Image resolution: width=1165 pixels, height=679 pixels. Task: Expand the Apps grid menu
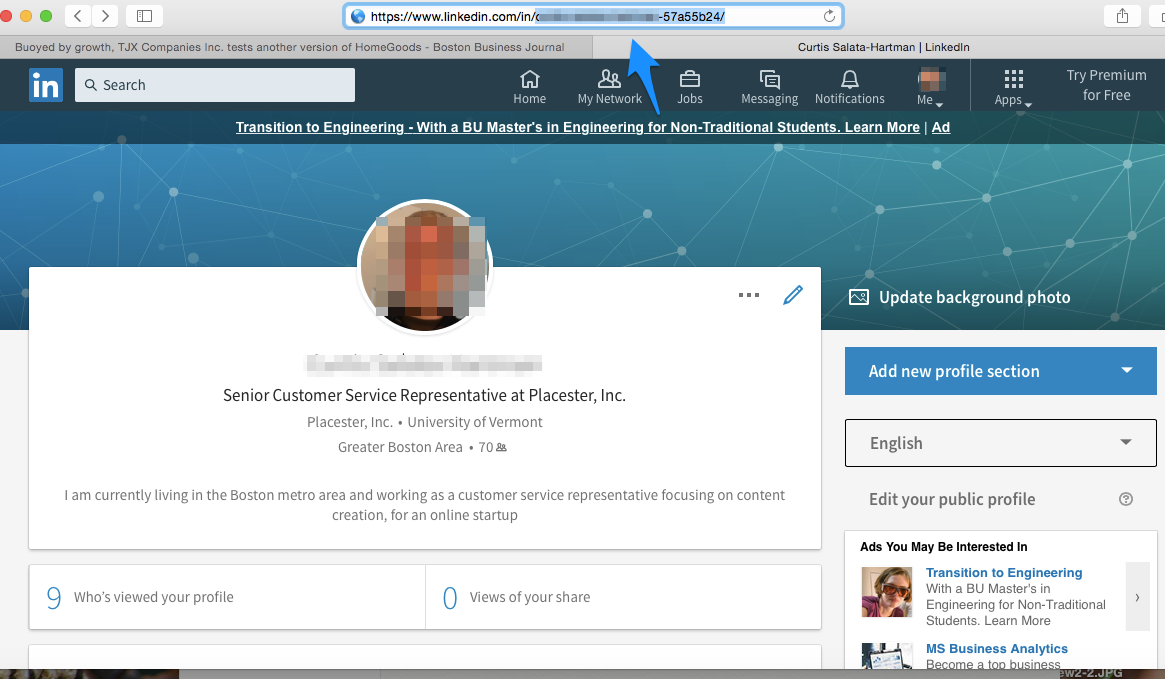coord(1013,88)
